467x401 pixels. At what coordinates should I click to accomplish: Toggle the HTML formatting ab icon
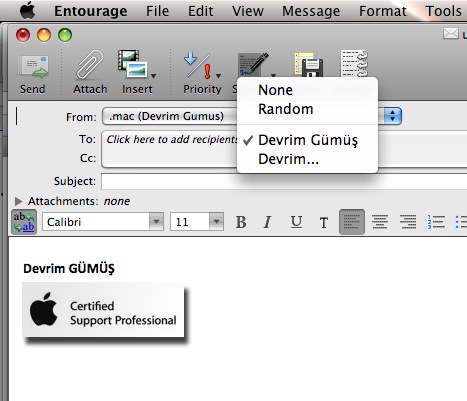pos(24,222)
